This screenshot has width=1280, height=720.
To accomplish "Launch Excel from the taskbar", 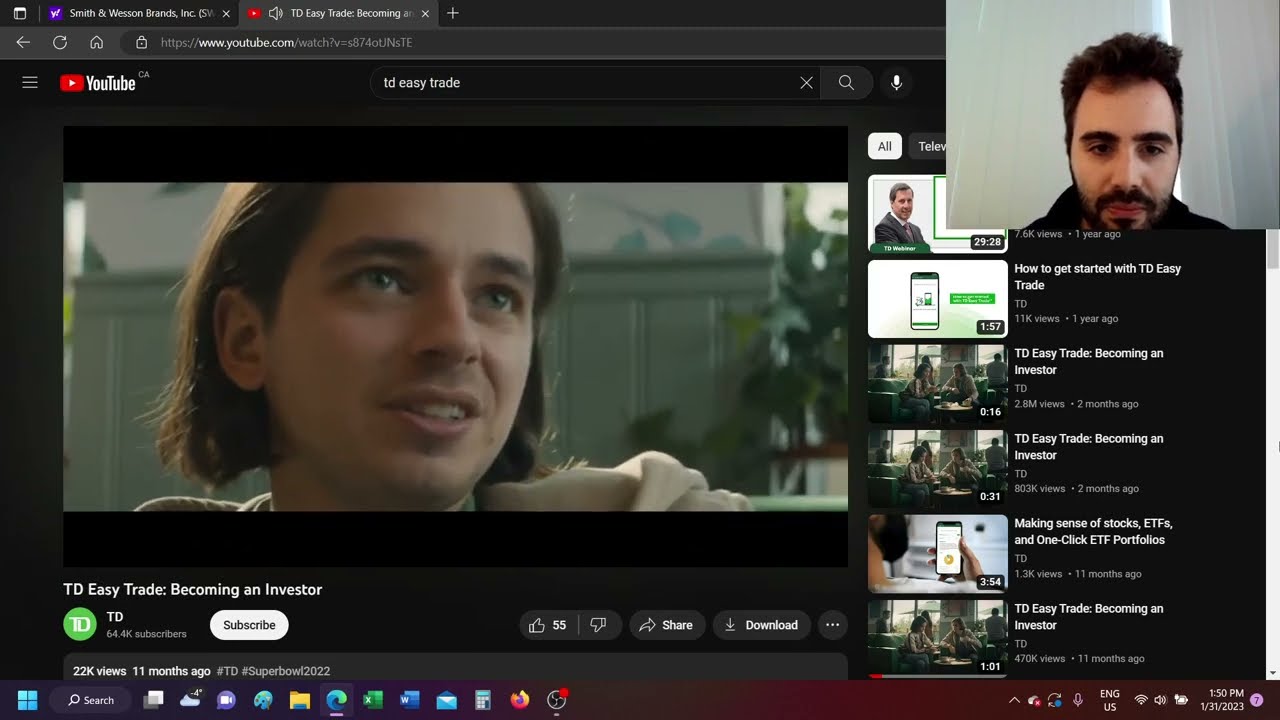I will pyautogui.click(x=373, y=700).
